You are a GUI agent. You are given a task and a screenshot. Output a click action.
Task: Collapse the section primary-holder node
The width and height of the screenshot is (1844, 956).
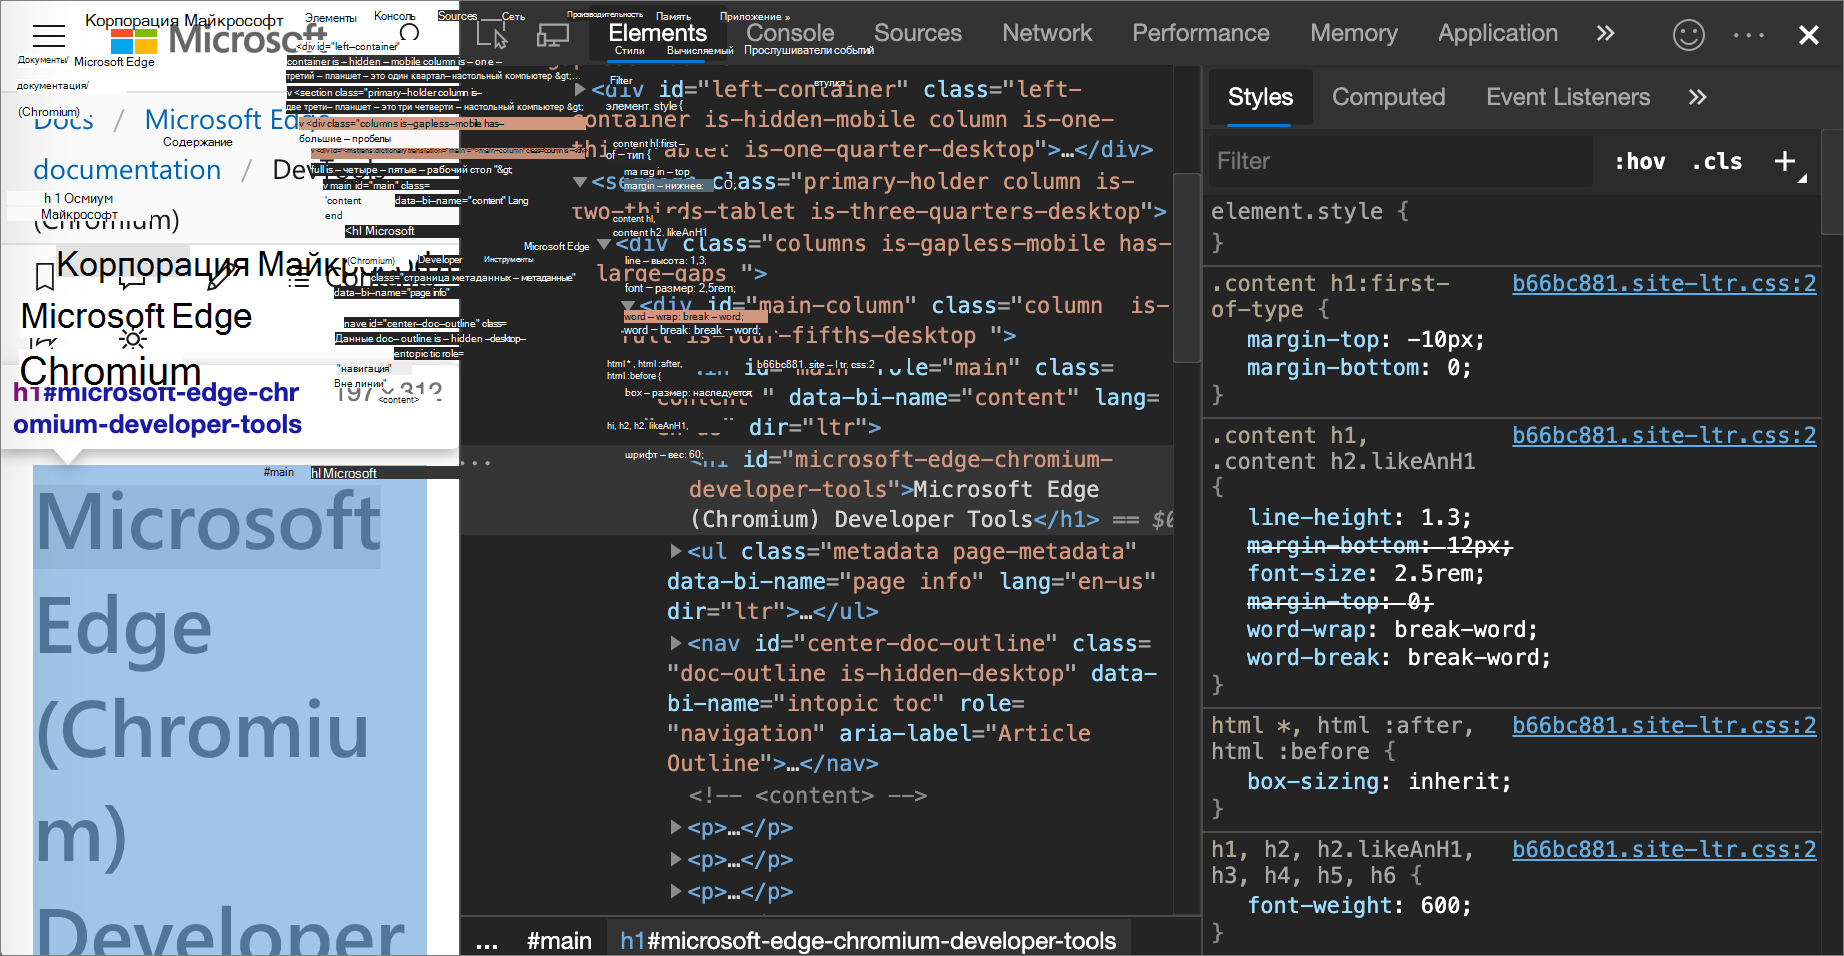580,182
